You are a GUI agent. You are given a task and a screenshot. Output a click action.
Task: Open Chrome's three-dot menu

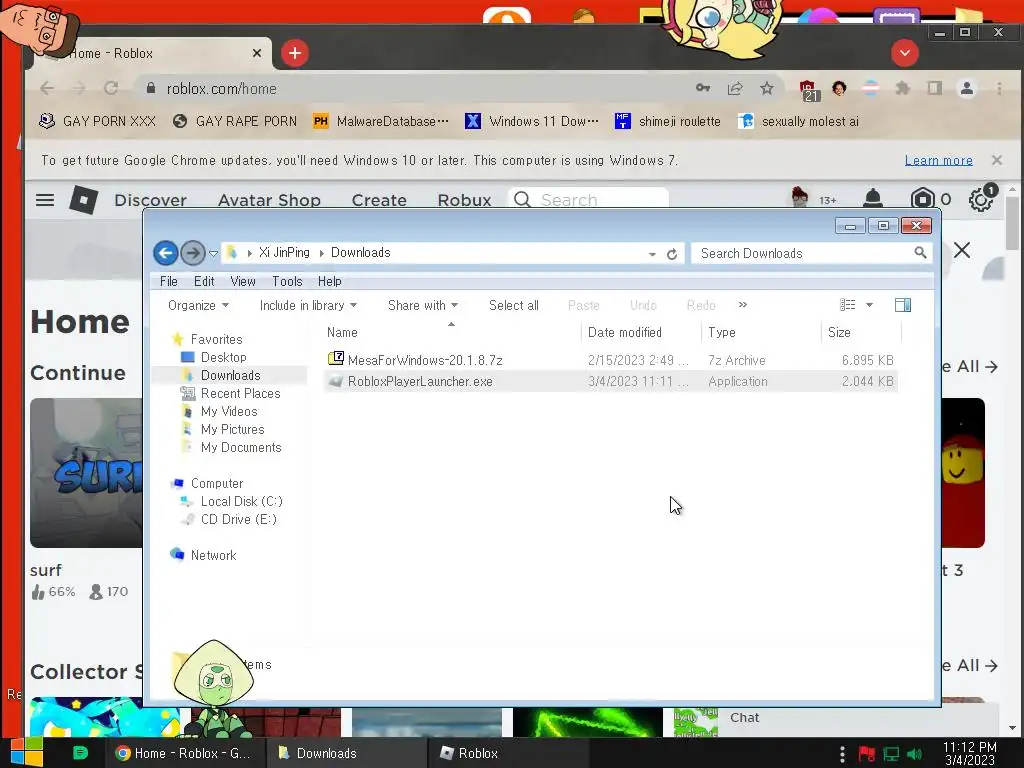point(999,88)
